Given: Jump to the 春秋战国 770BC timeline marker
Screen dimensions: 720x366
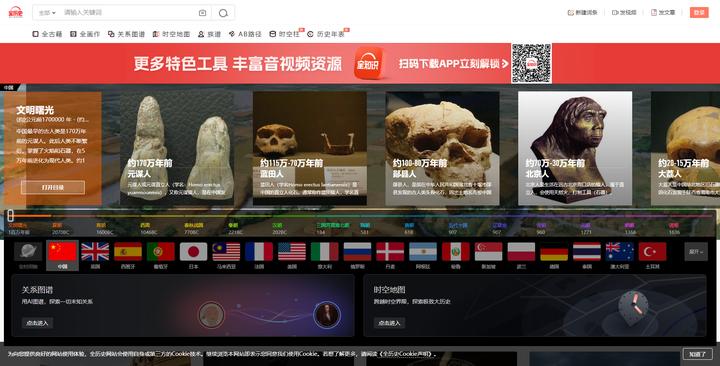Looking at the screenshot, I should (193, 229).
